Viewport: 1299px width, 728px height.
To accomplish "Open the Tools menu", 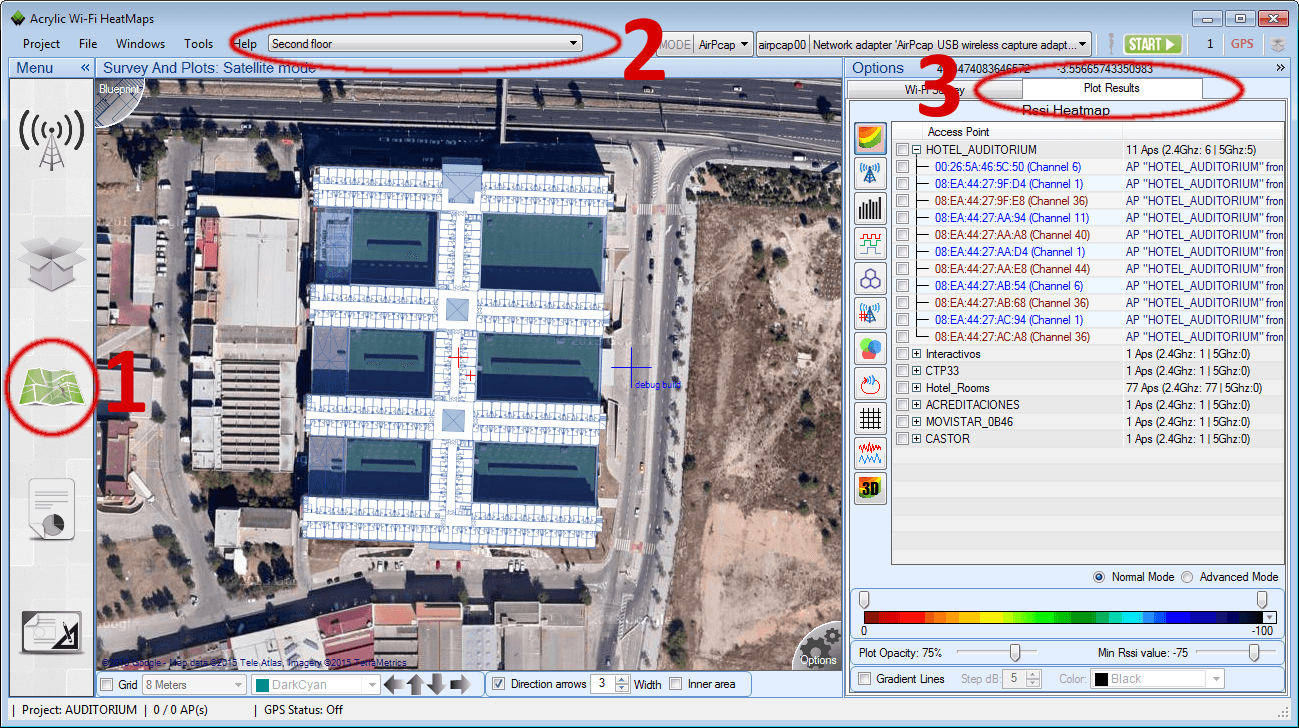I will pyautogui.click(x=198, y=43).
